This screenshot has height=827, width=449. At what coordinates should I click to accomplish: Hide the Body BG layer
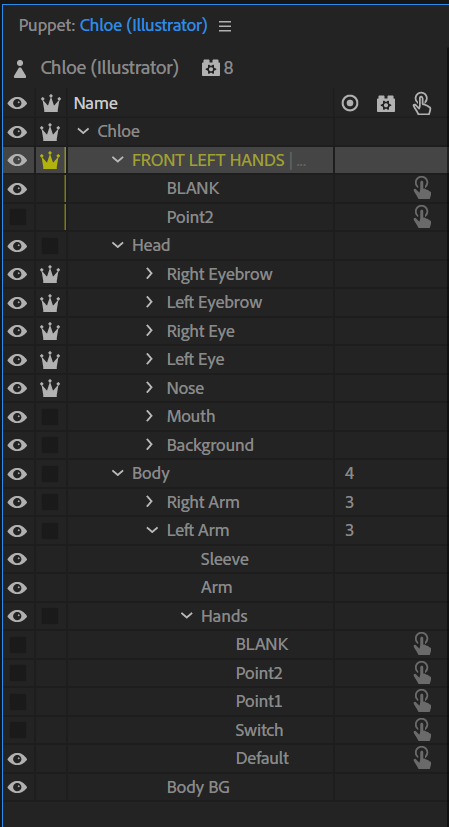(17, 787)
